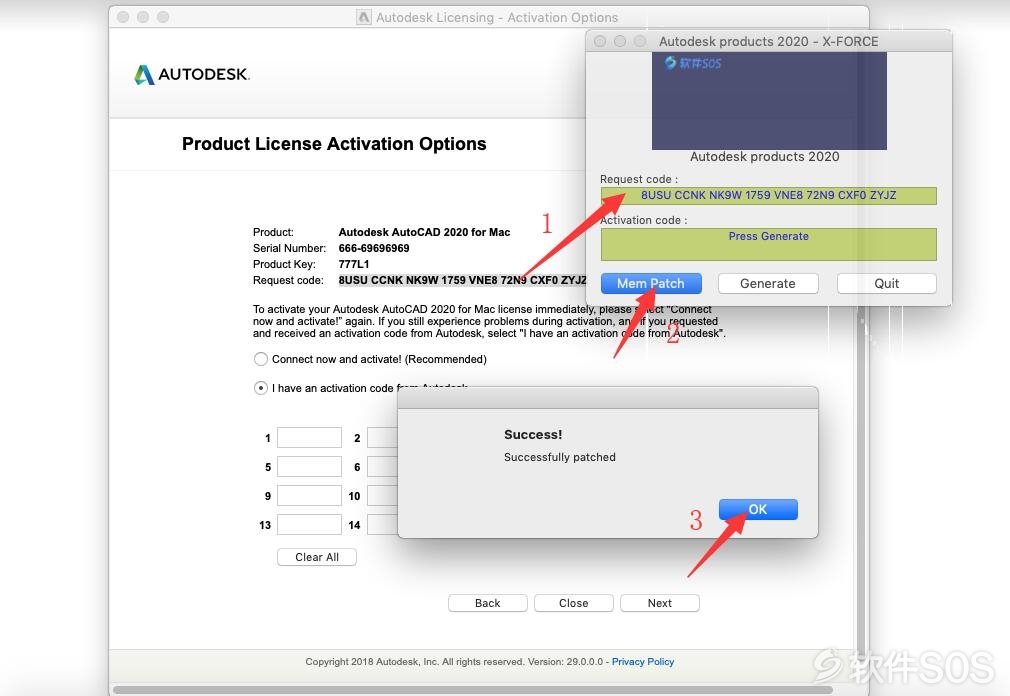Image resolution: width=1010 pixels, height=696 pixels.
Task: Open the Privacy Policy link
Action: pyautogui.click(x=643, y=662)
